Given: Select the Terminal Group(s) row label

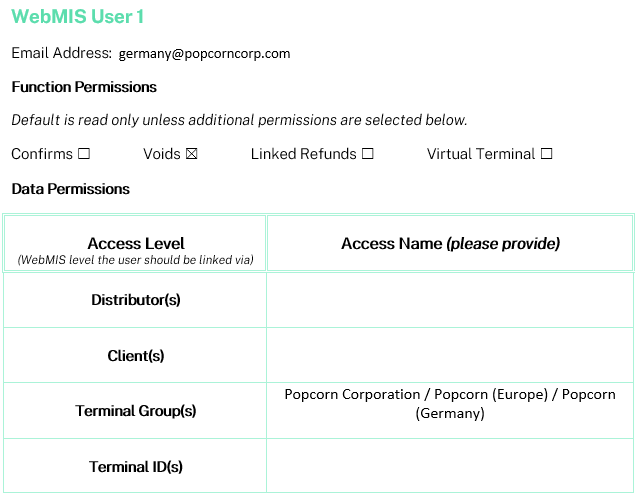Looking at the screenshot, I should (136, 411).
